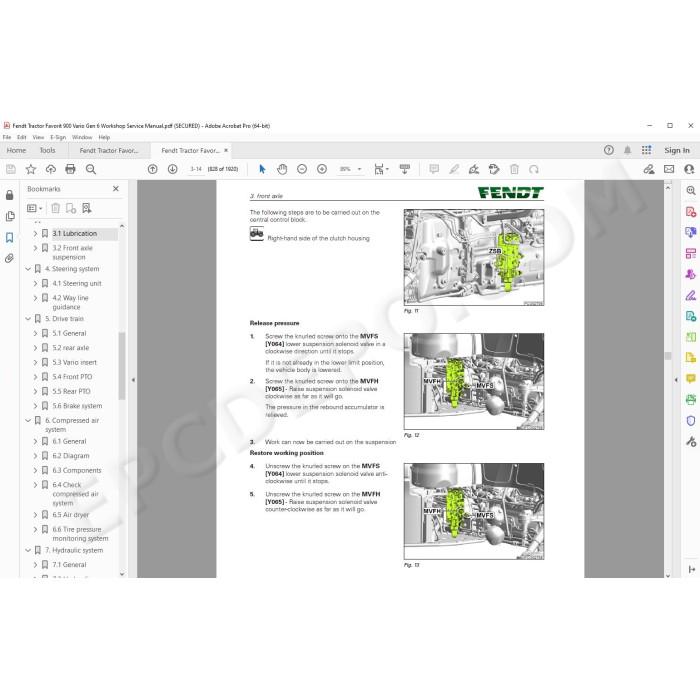Open the fit page options icon
This screenshot has height=700, width=700.
[381, 169]
